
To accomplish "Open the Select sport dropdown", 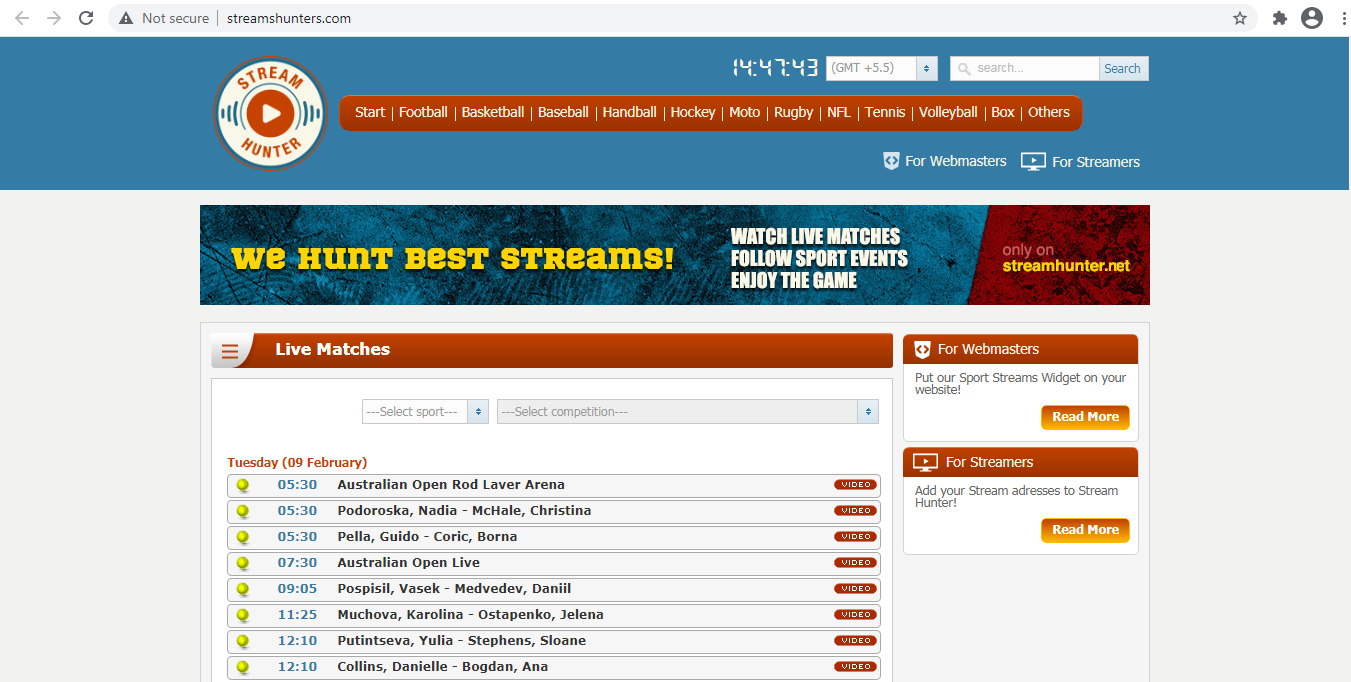I will click(425, 412).
